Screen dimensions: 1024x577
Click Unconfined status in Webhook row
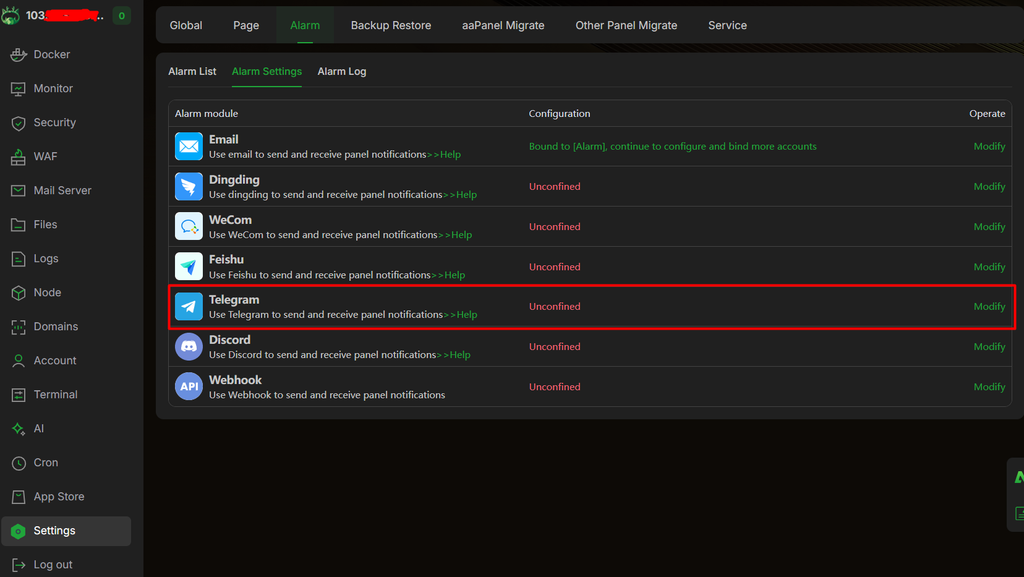click(554, 387)
